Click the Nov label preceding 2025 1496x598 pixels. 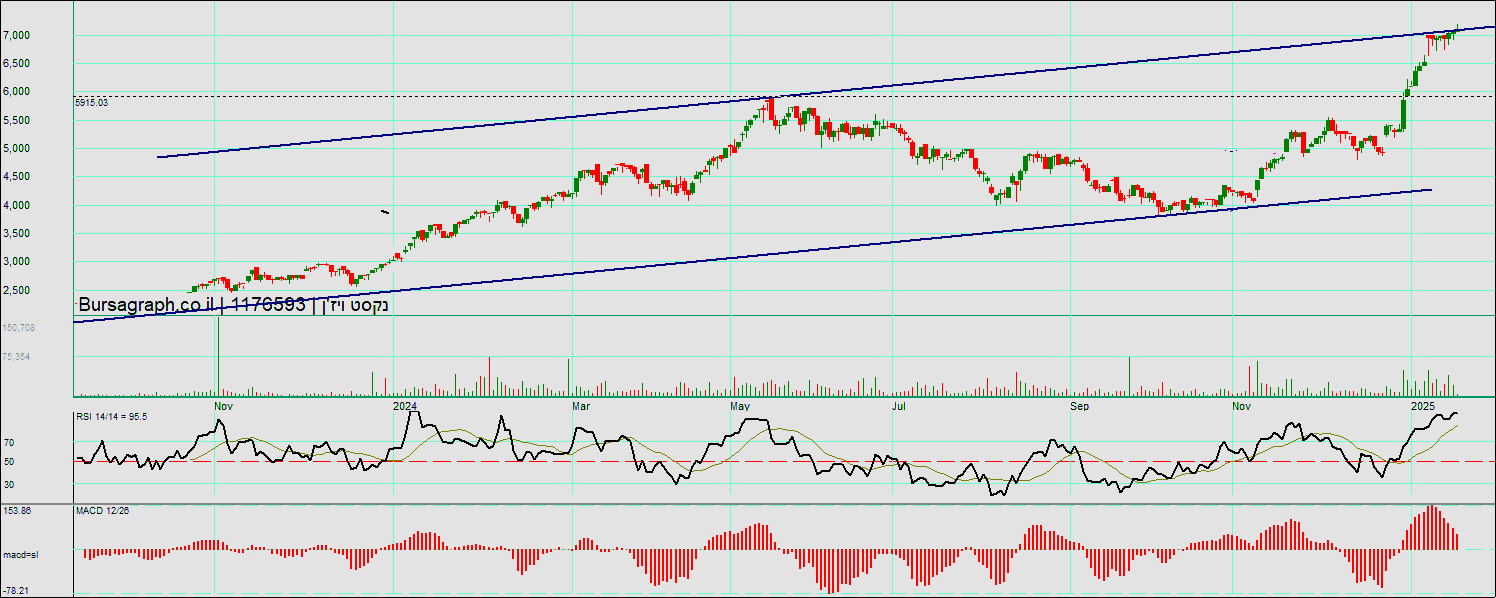[1242, 406]
